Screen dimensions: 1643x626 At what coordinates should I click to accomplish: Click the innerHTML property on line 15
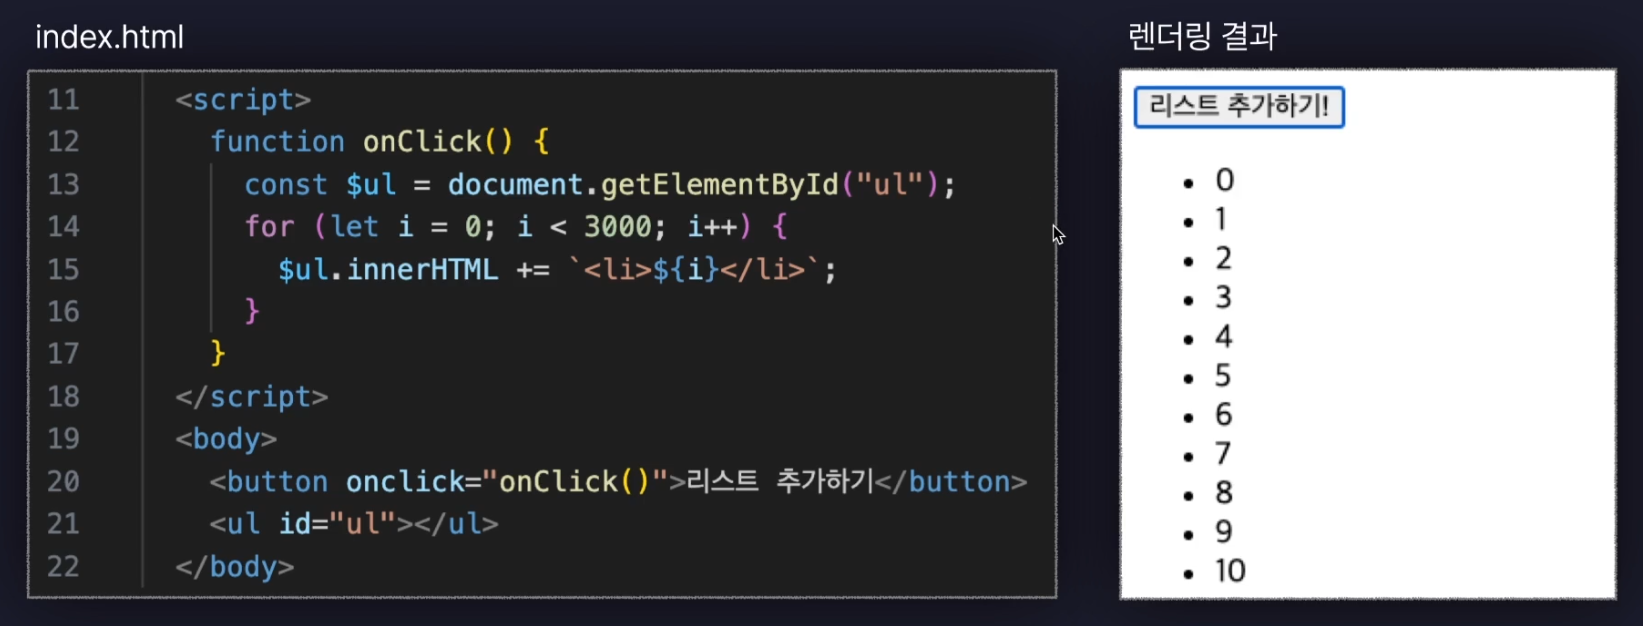(x=422, y=270)
